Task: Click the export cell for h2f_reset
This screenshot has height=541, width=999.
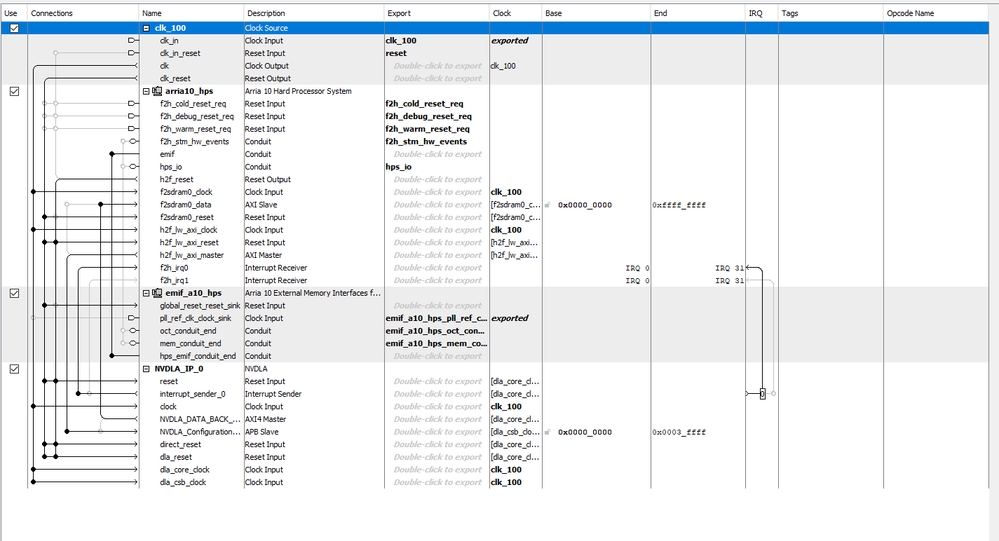Action: pyautogui.click(x=437, y=180)
